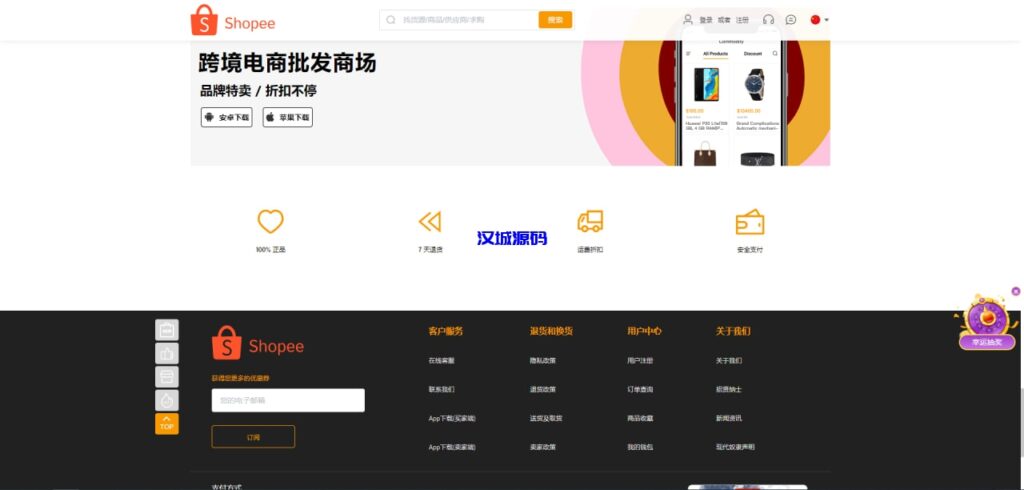Open the 送货及取货 footer link
The height and width of the screenshot is (490, 1024).
pyautogui.click(x=546, y=418)
